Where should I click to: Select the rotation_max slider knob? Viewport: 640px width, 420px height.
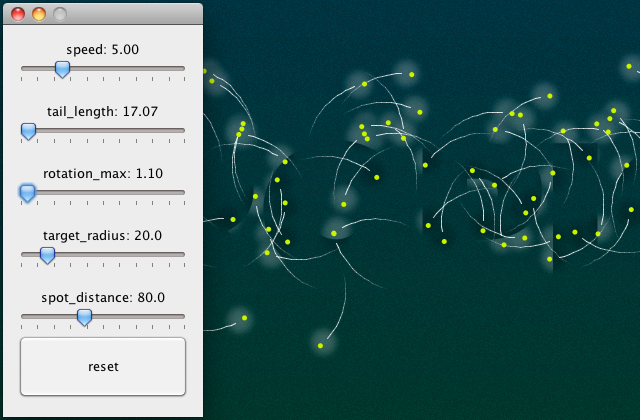27,192
